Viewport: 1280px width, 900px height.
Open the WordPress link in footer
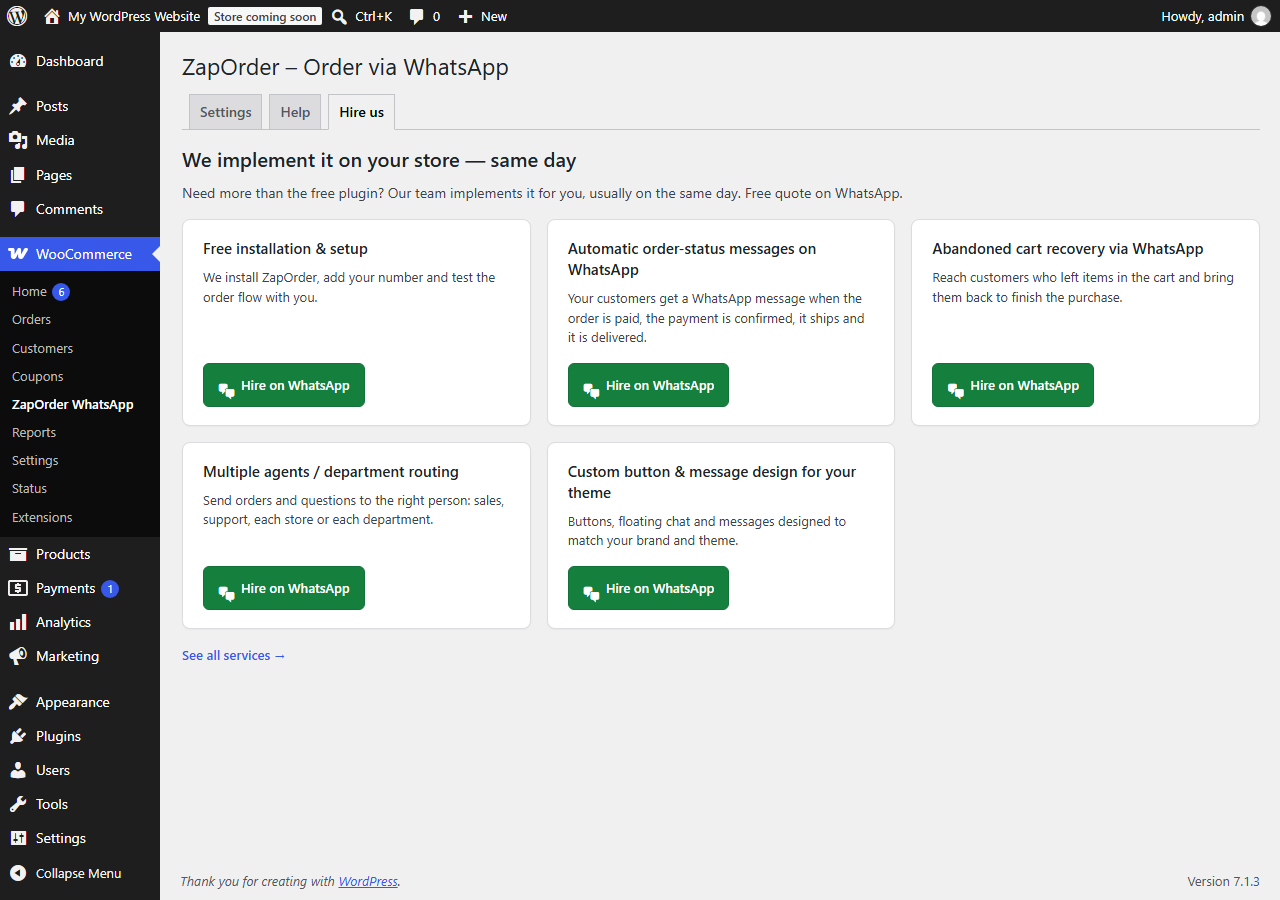tap(368, 881)
